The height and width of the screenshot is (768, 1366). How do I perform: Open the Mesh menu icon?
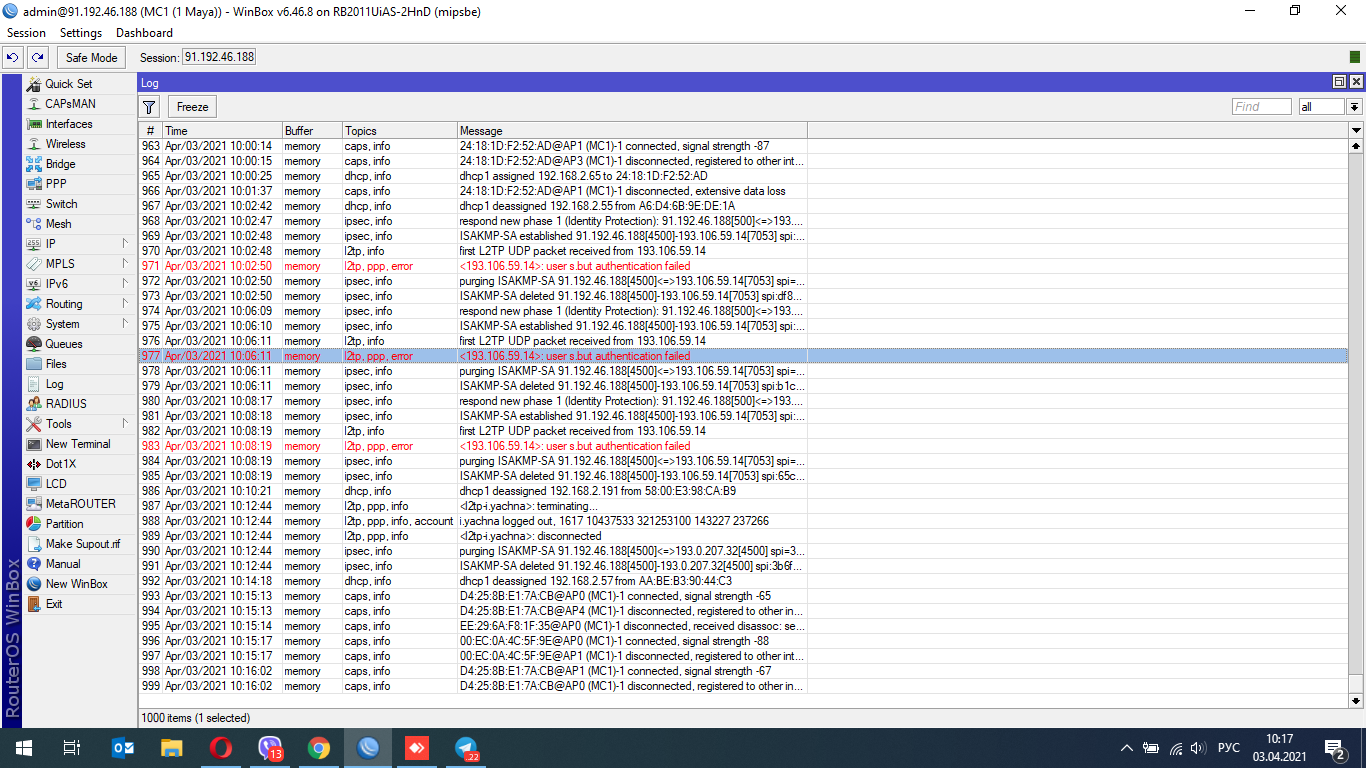click(x=34, y=224)
